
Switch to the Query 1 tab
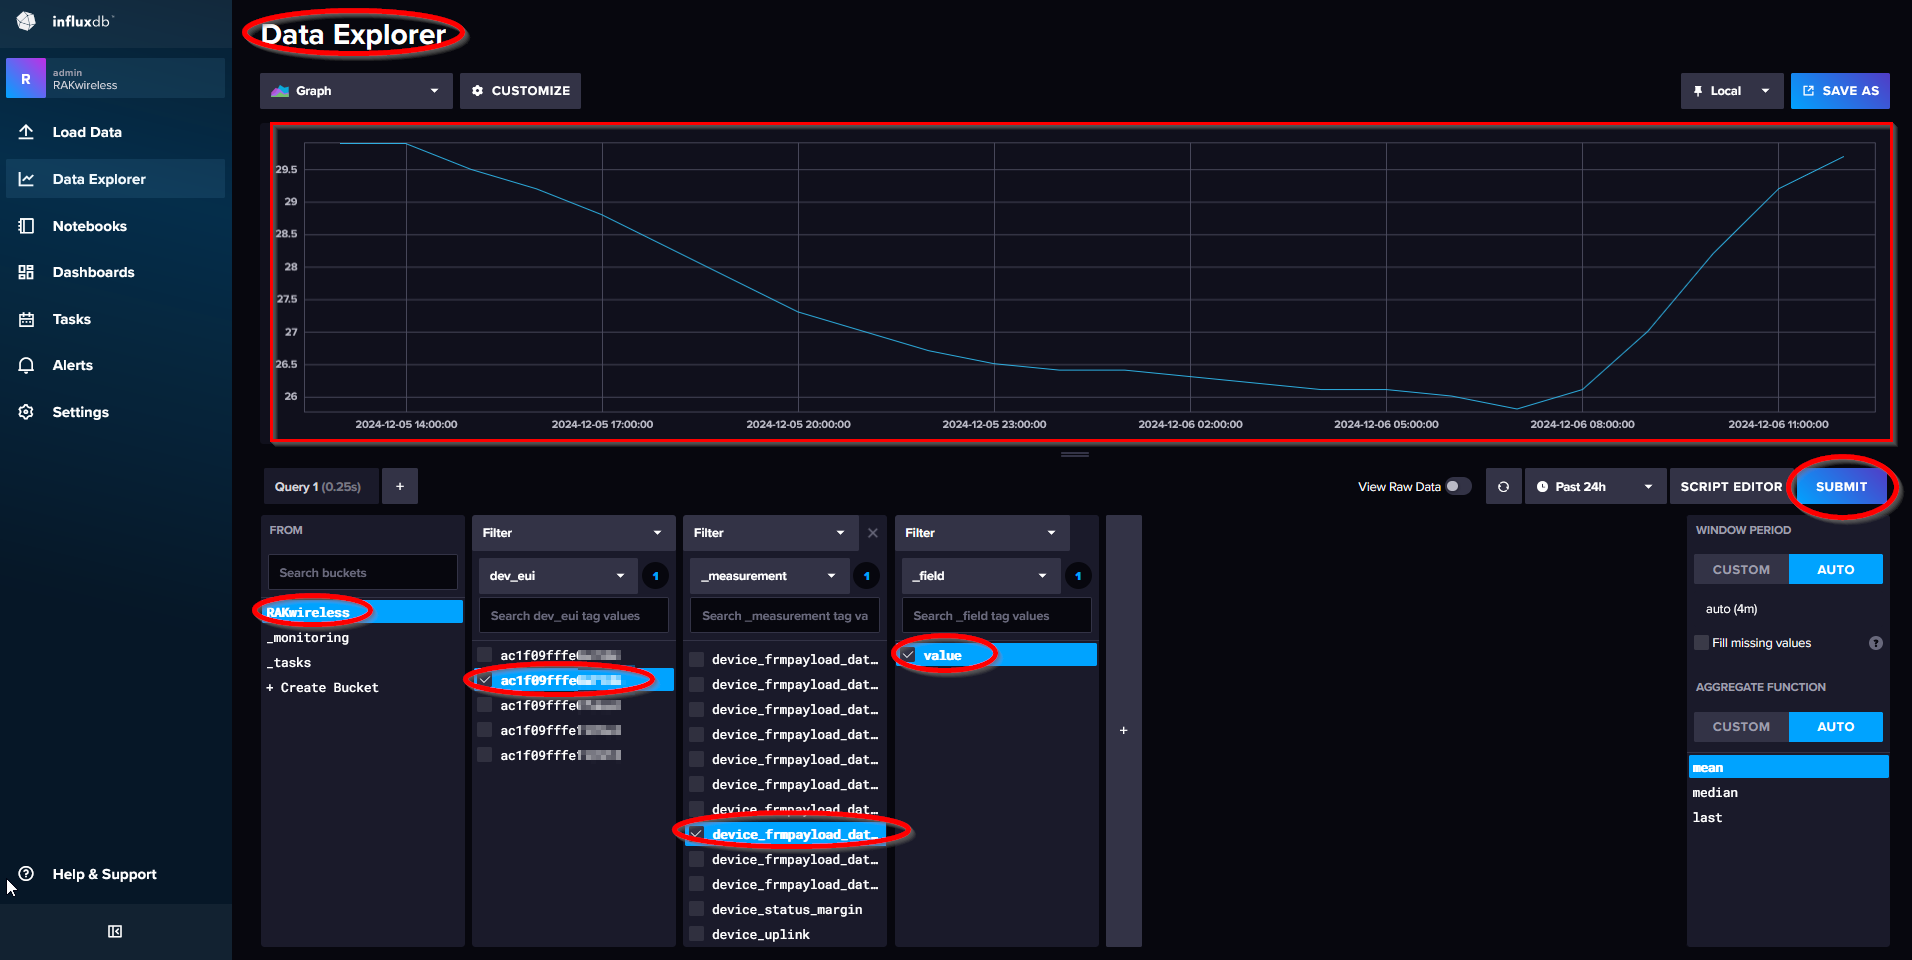320,486
